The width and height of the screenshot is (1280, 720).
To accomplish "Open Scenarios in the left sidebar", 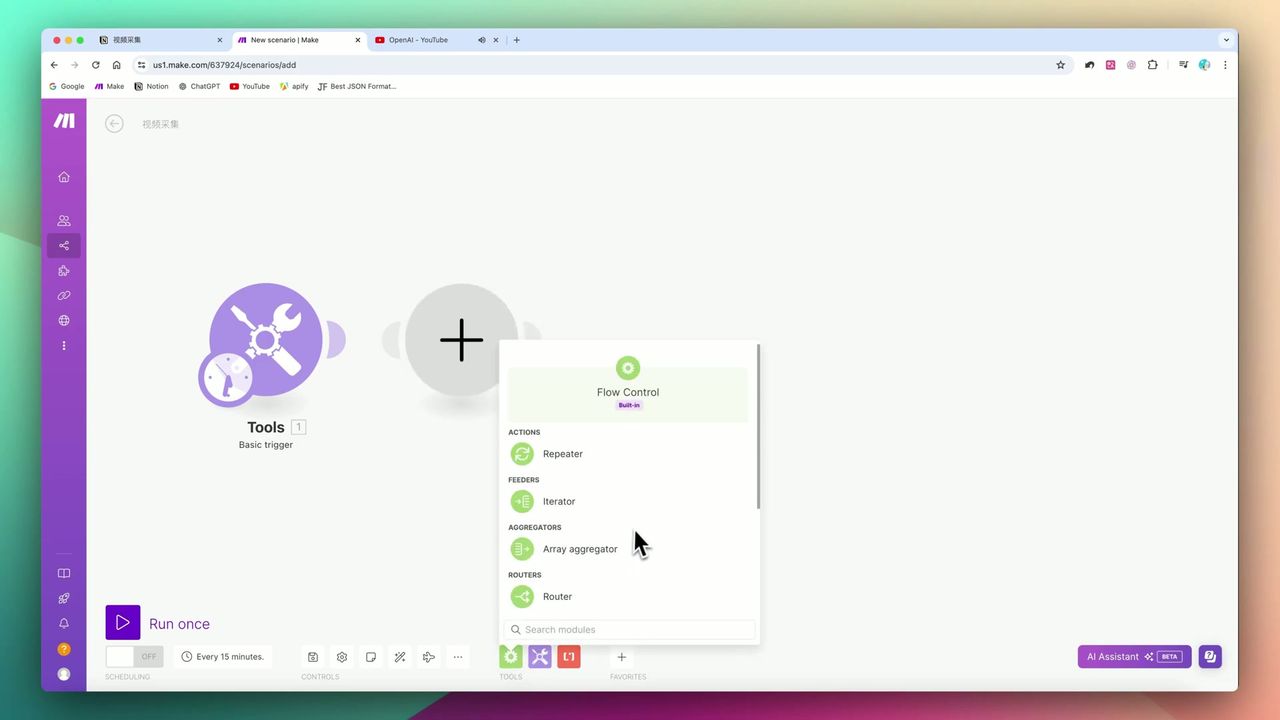I will click(64, 246).
